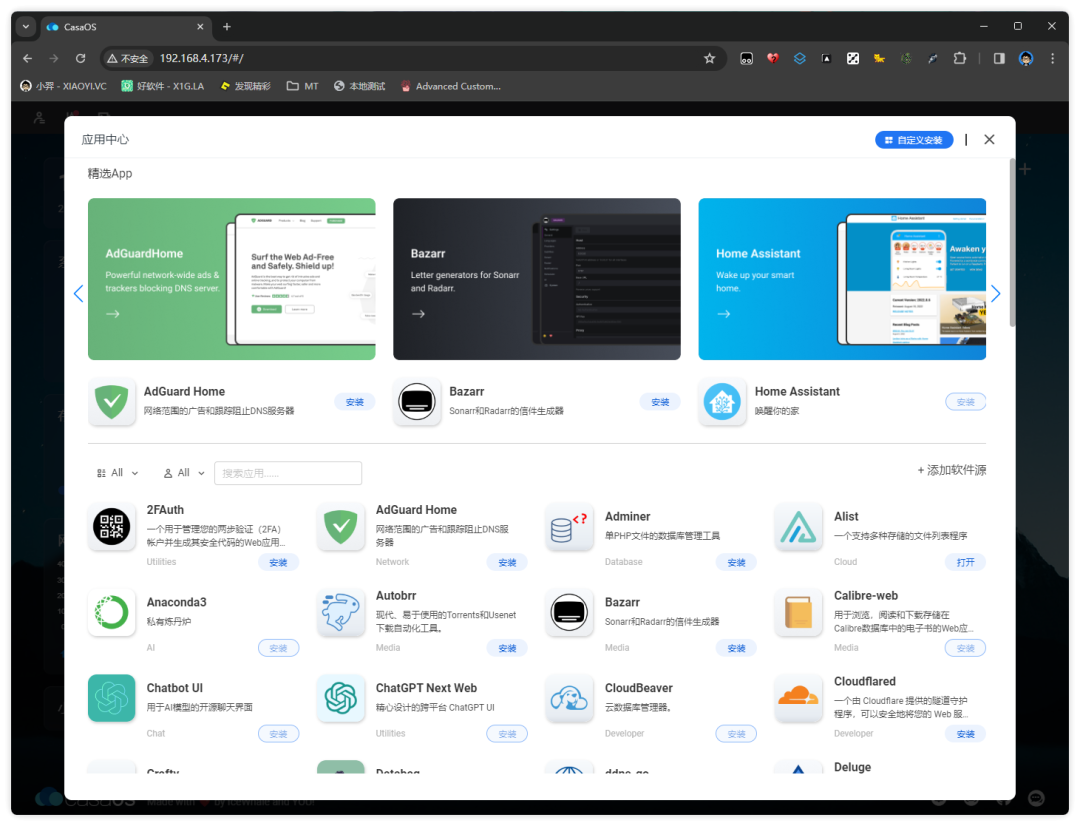Open the 小羿 - XIAOYI.VC bookmark
Screen dimensions: 1080x826
tap(63, 86)
